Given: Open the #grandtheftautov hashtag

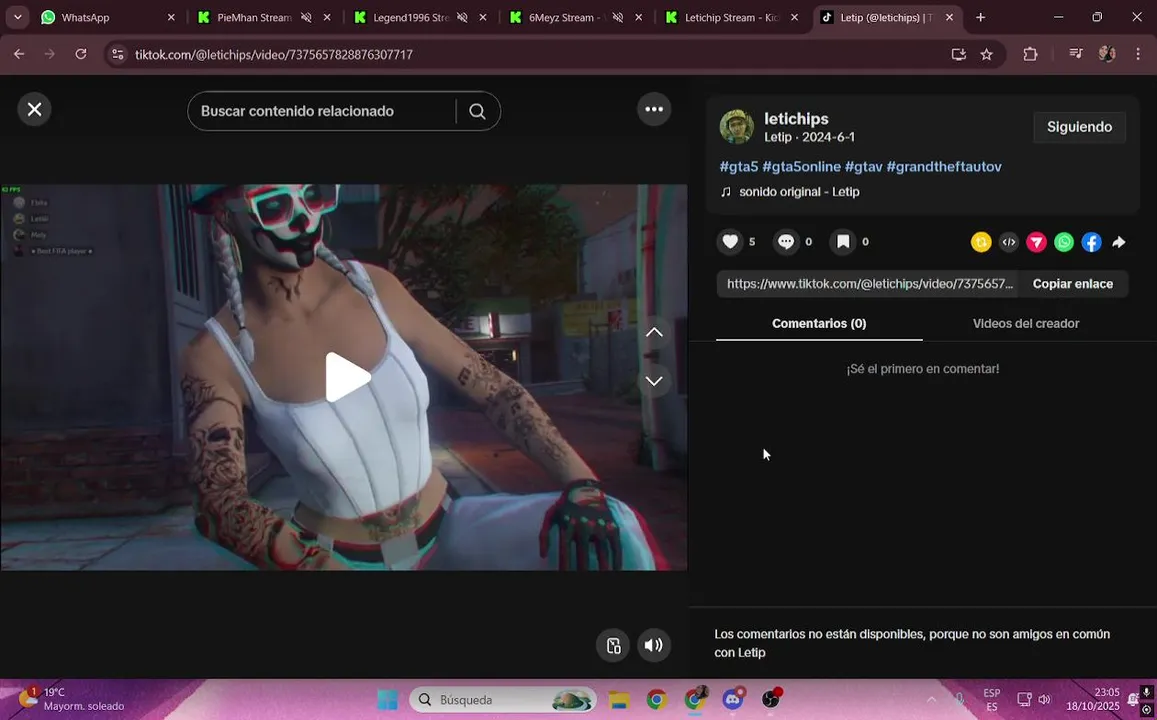Looking at the screenshot, I should [944, 167].
